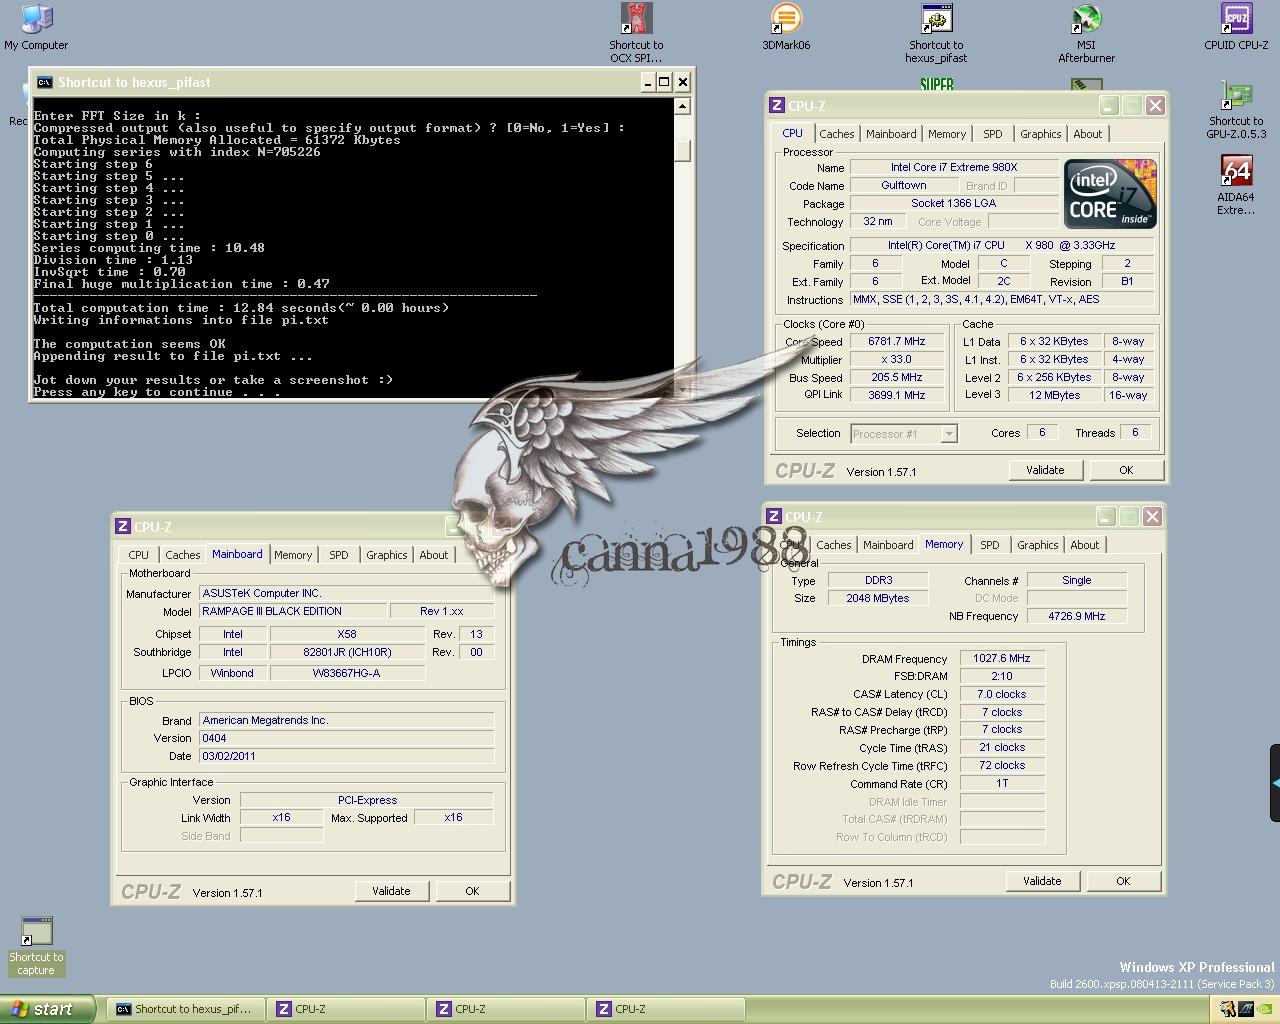This screenshot has height=1024, width=1280.
Task: Click Validate in the Memory CPU-Z window
Action: click(x=1042, y=881)
